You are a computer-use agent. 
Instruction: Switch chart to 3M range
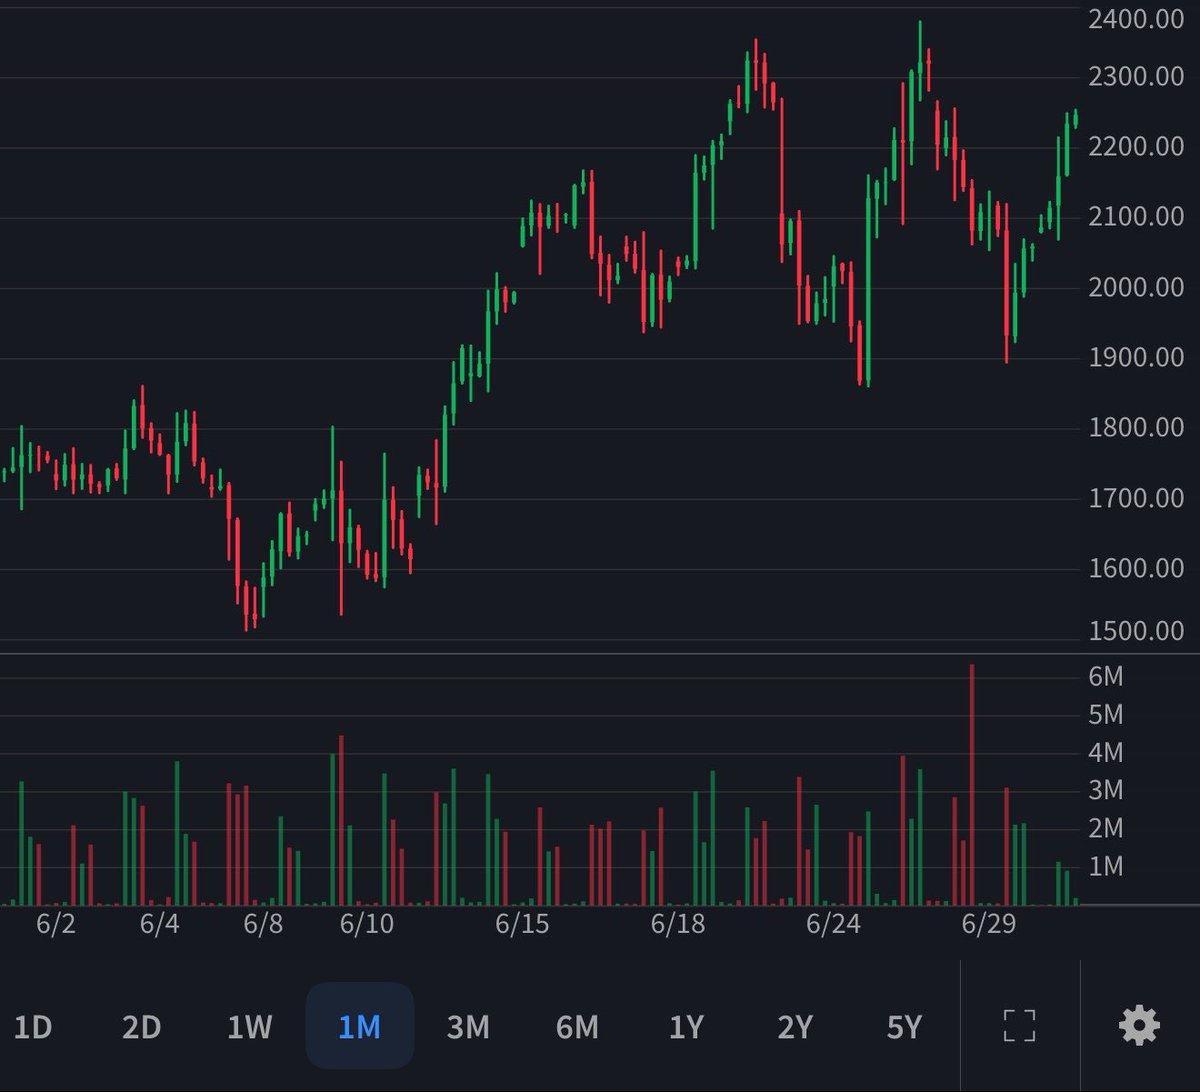[468, 1027]
